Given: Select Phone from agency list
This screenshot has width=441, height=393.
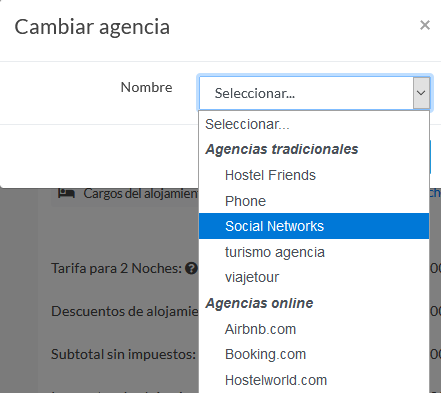Looking at the screenshot, I should coord(314,201).
